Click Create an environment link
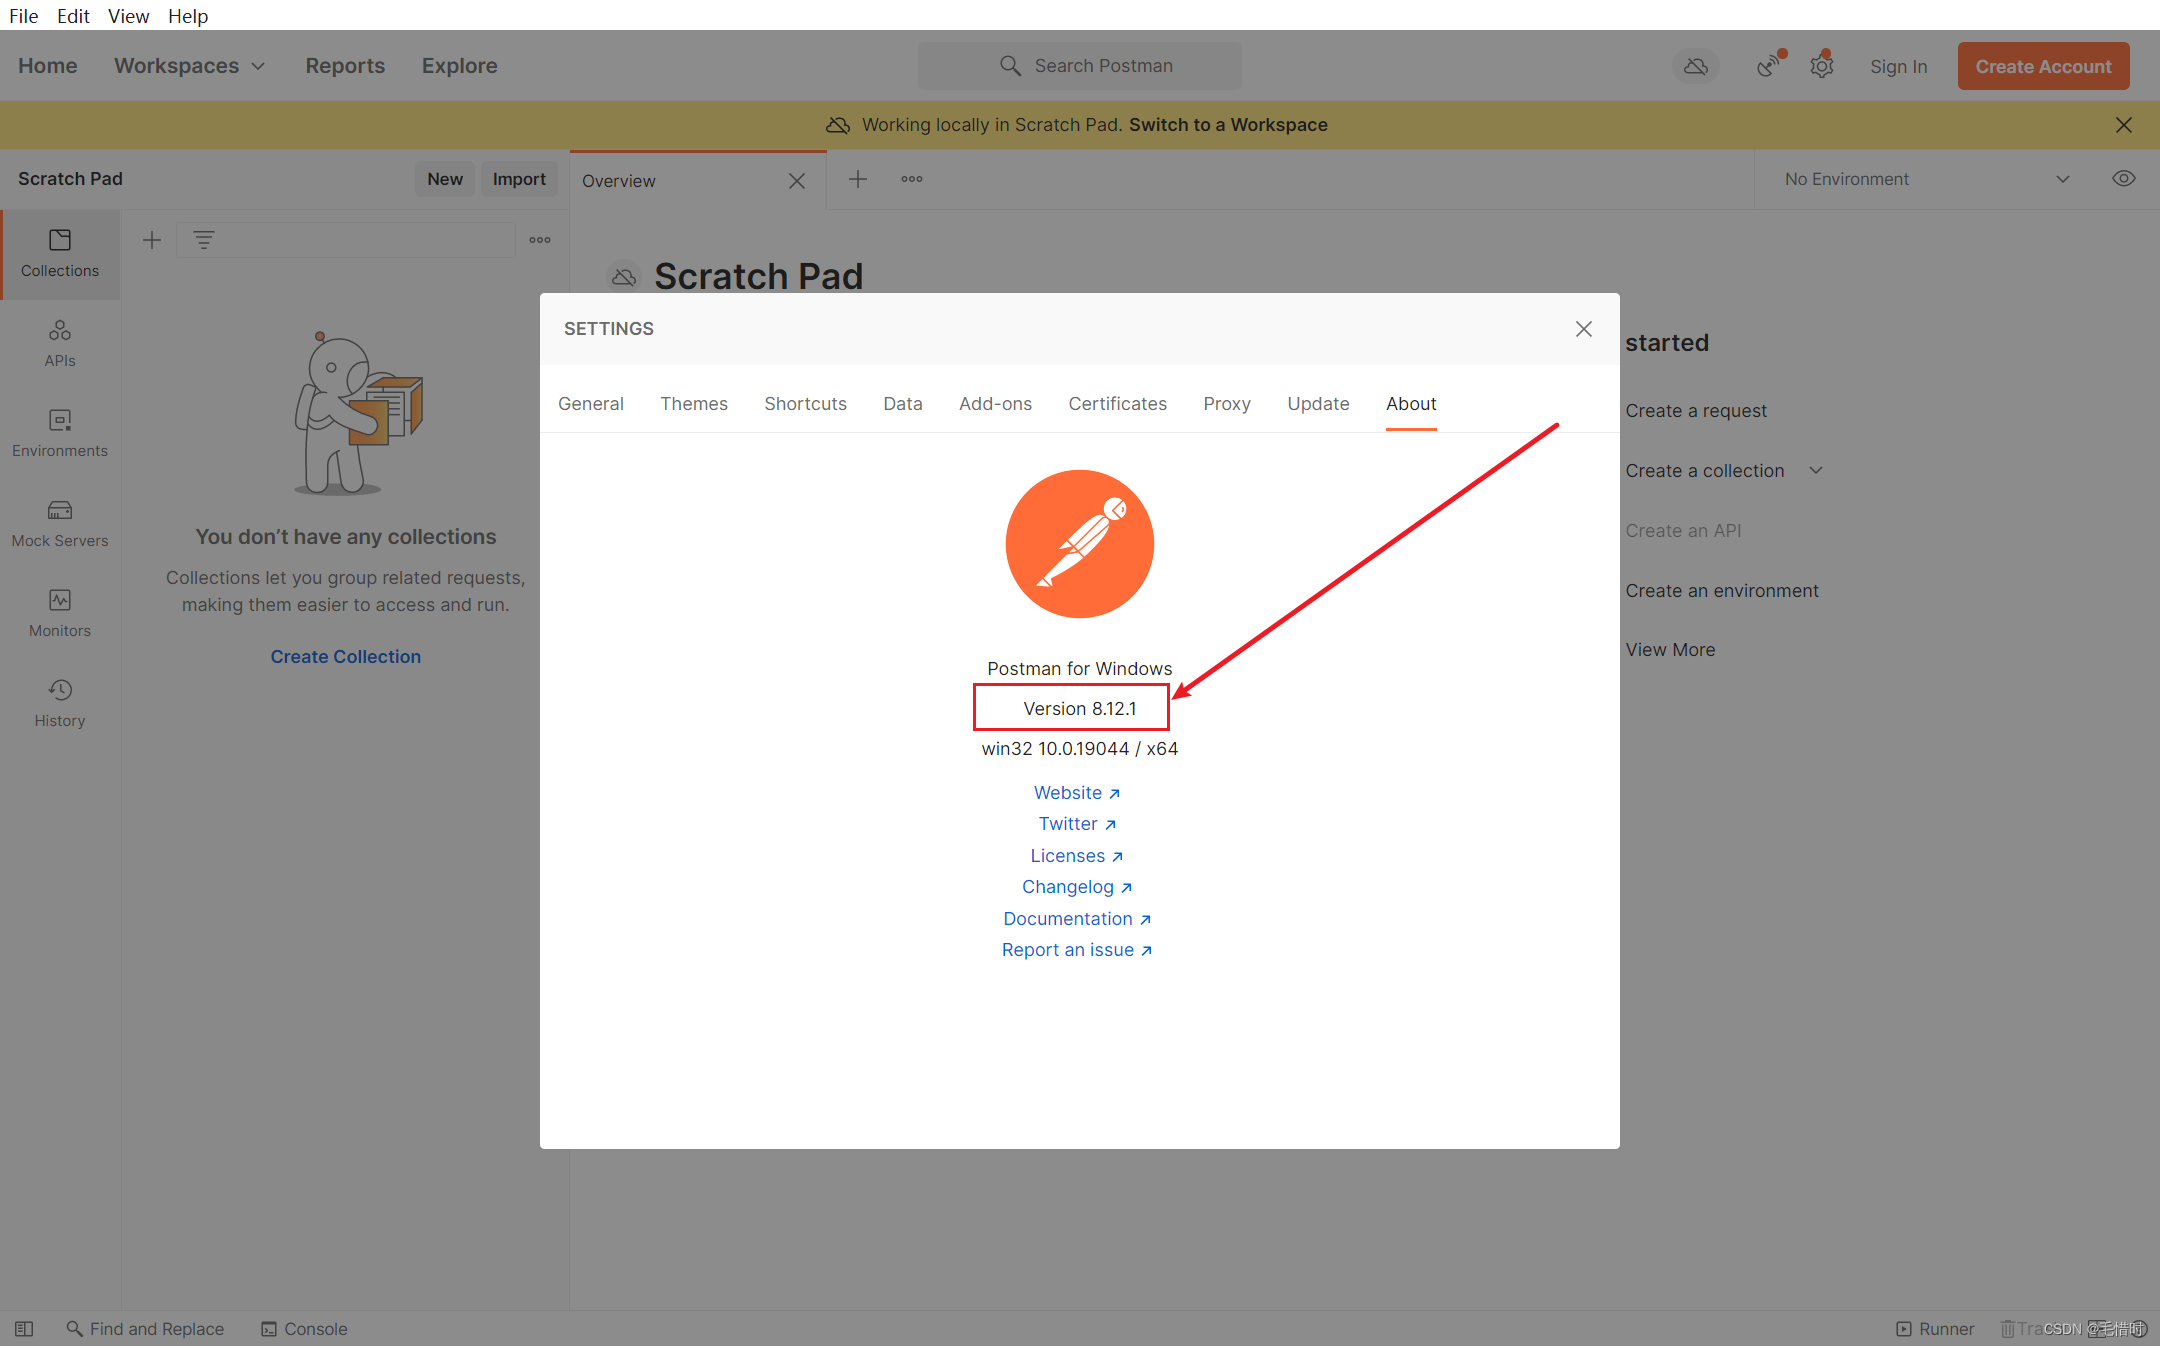 click(x=1722, y=591)
